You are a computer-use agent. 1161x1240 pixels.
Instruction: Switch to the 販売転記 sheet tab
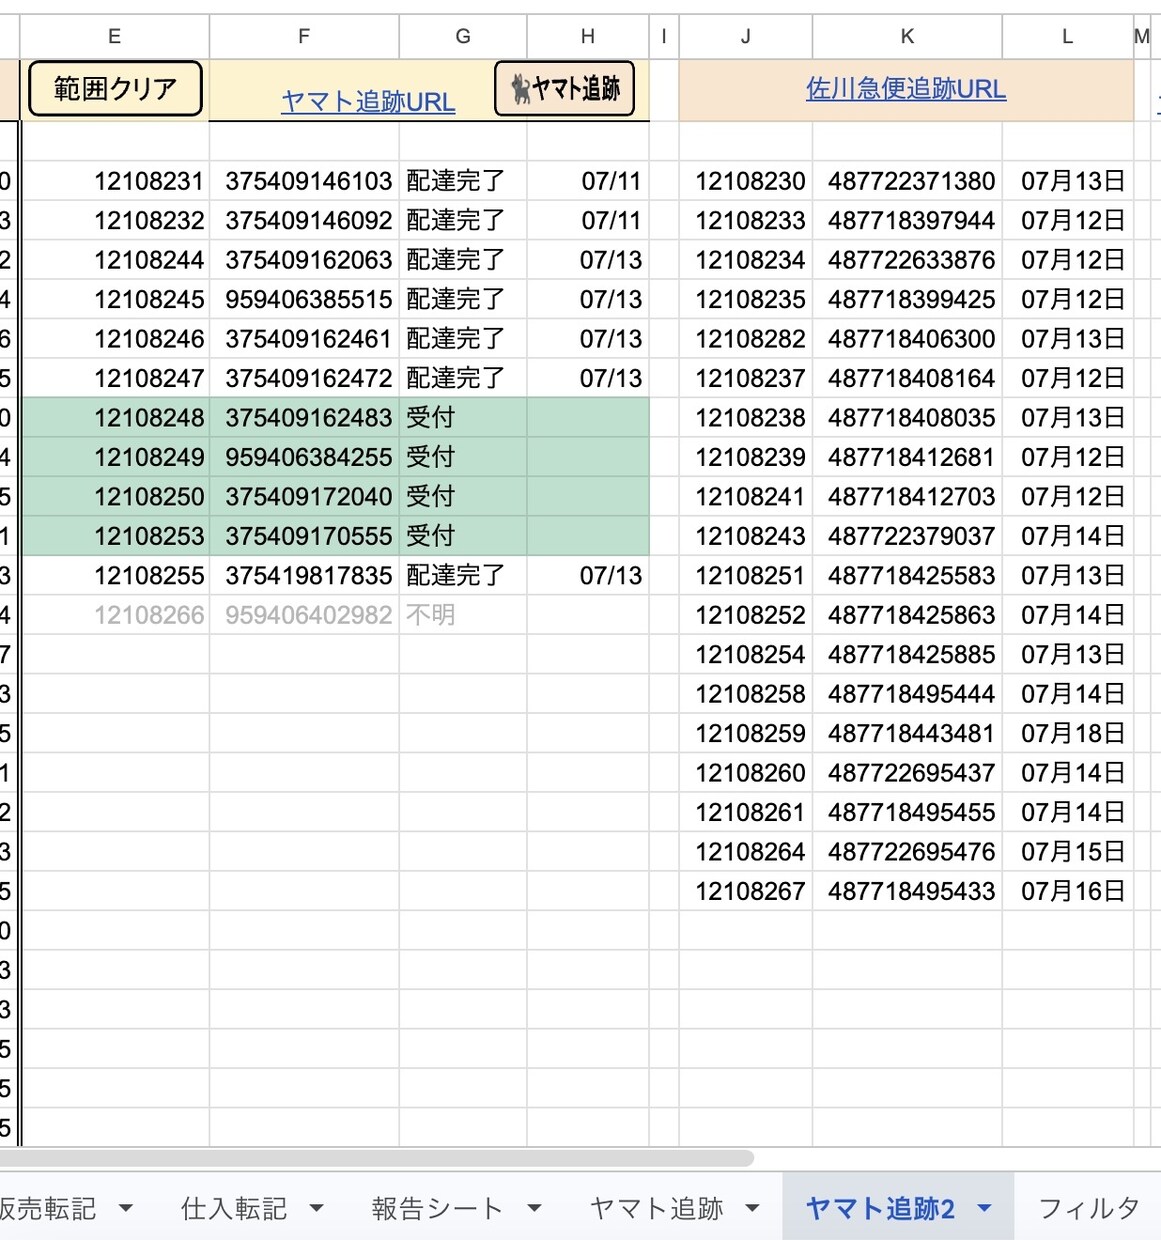click(x=48, y=1208)
